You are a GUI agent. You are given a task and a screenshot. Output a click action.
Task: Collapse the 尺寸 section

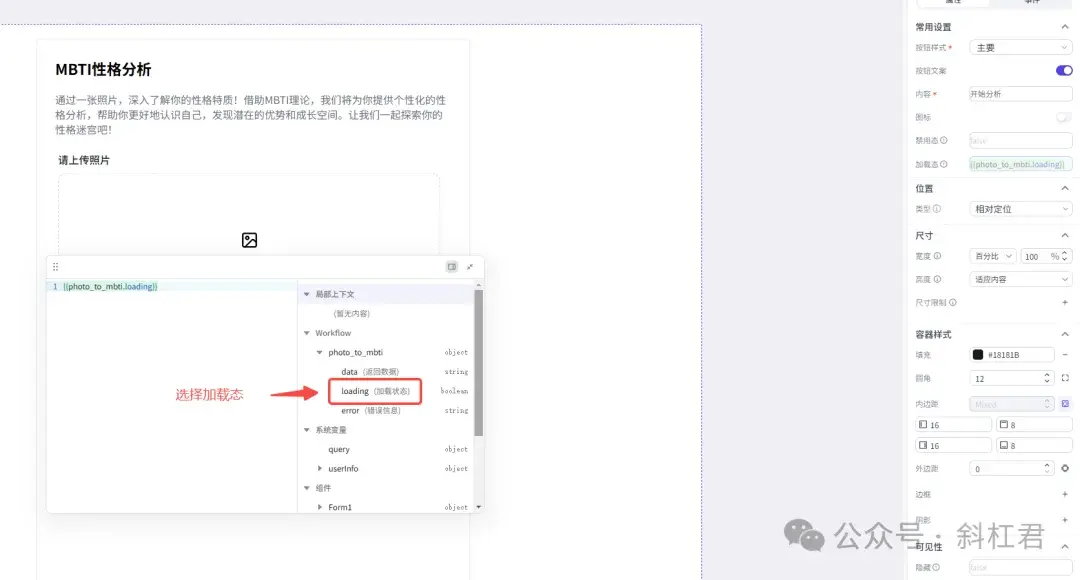pos(1065,236)
